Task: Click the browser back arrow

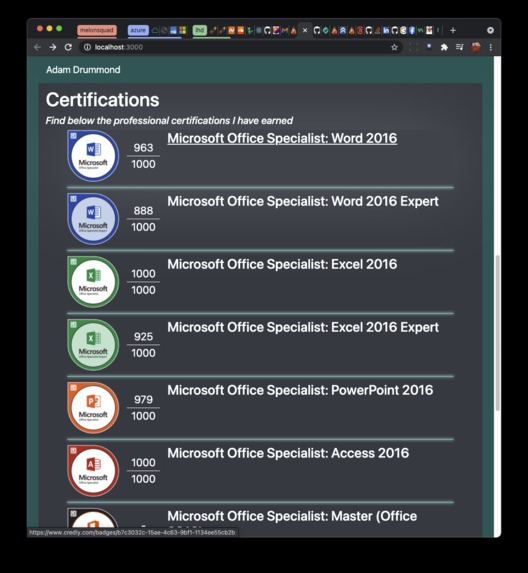Action: 37,47
